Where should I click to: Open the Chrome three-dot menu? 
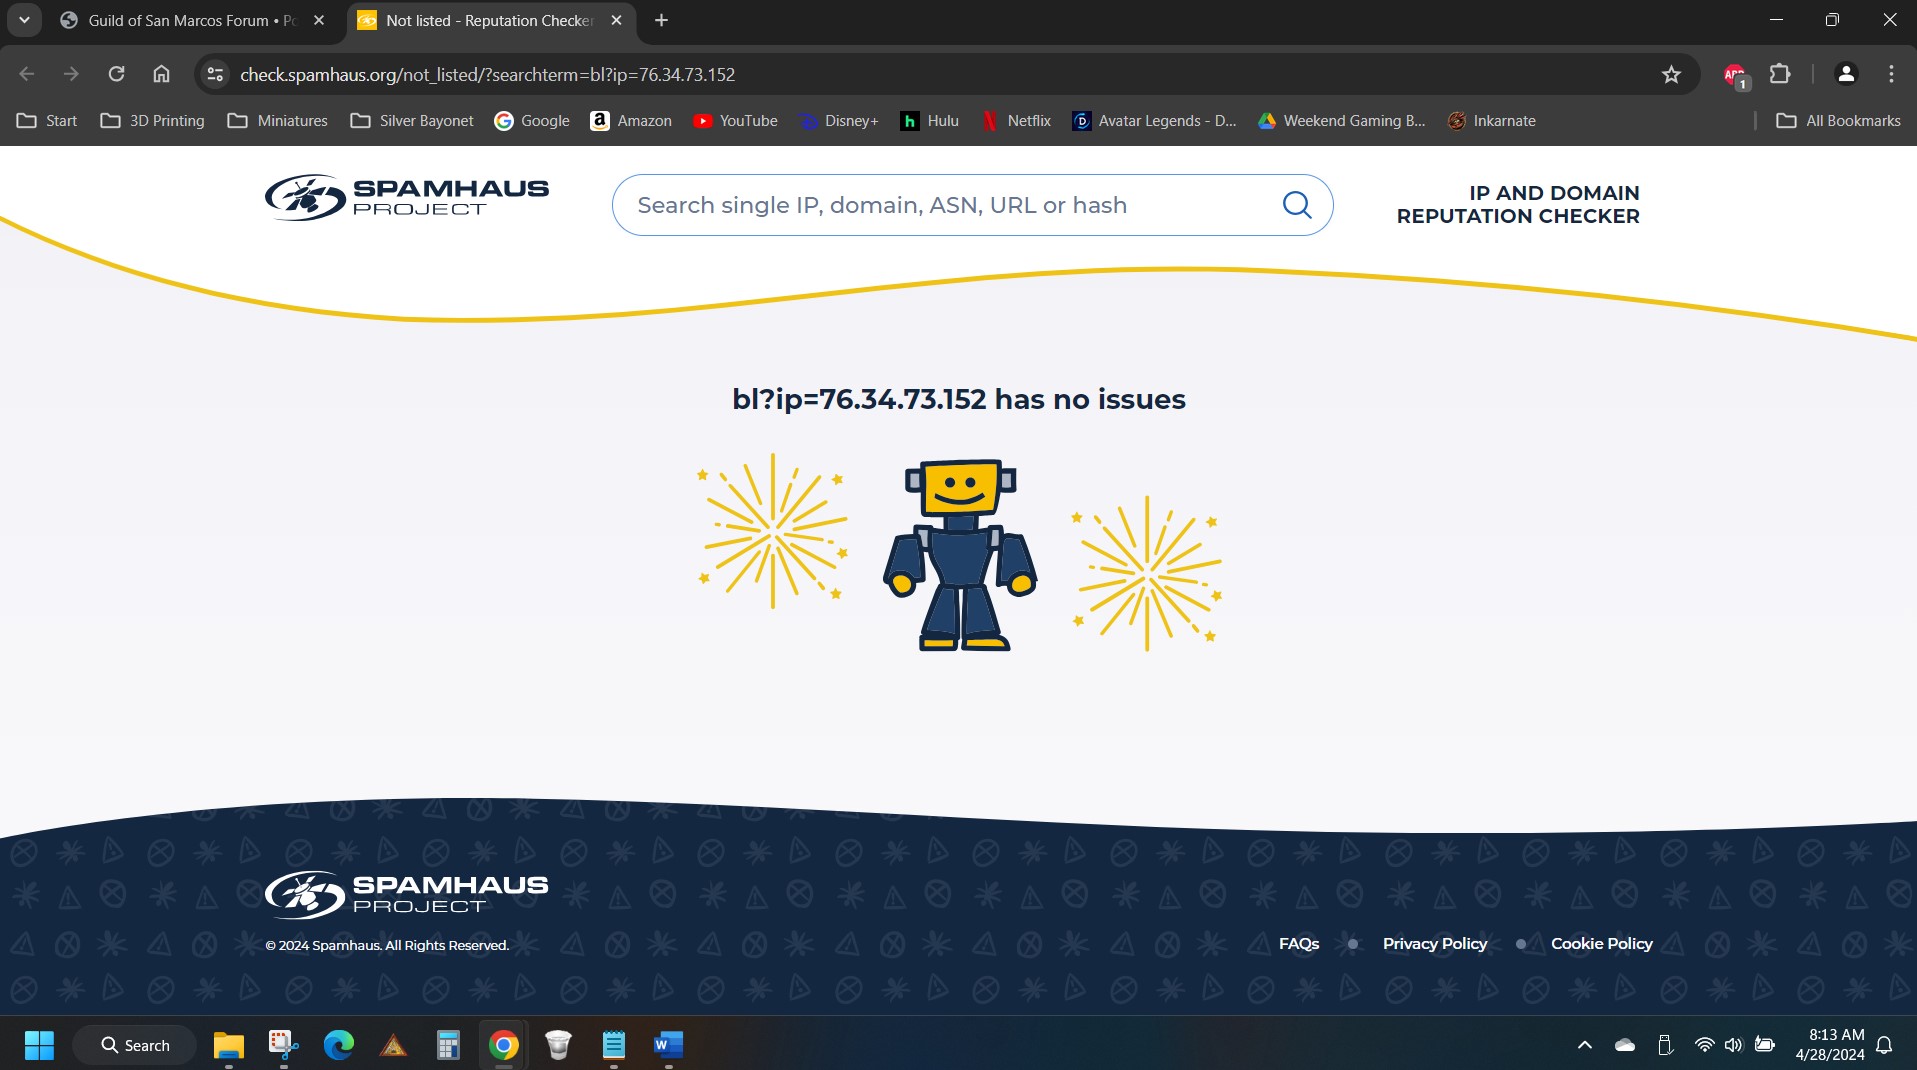1890,74
